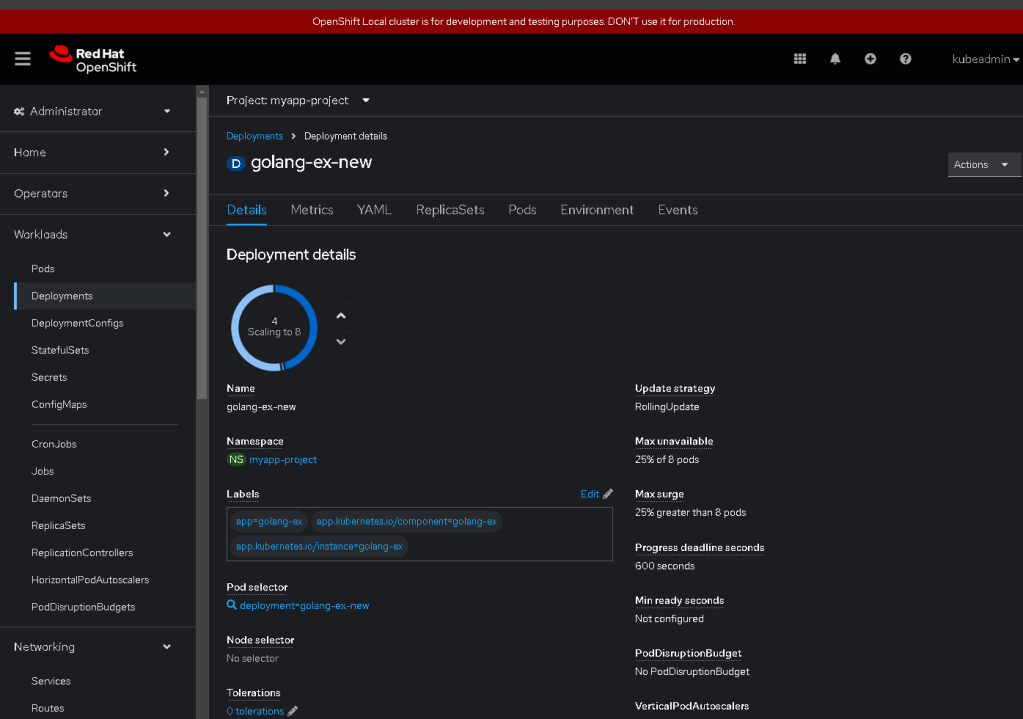Open Jobs in the sidebar

(42, 471)
